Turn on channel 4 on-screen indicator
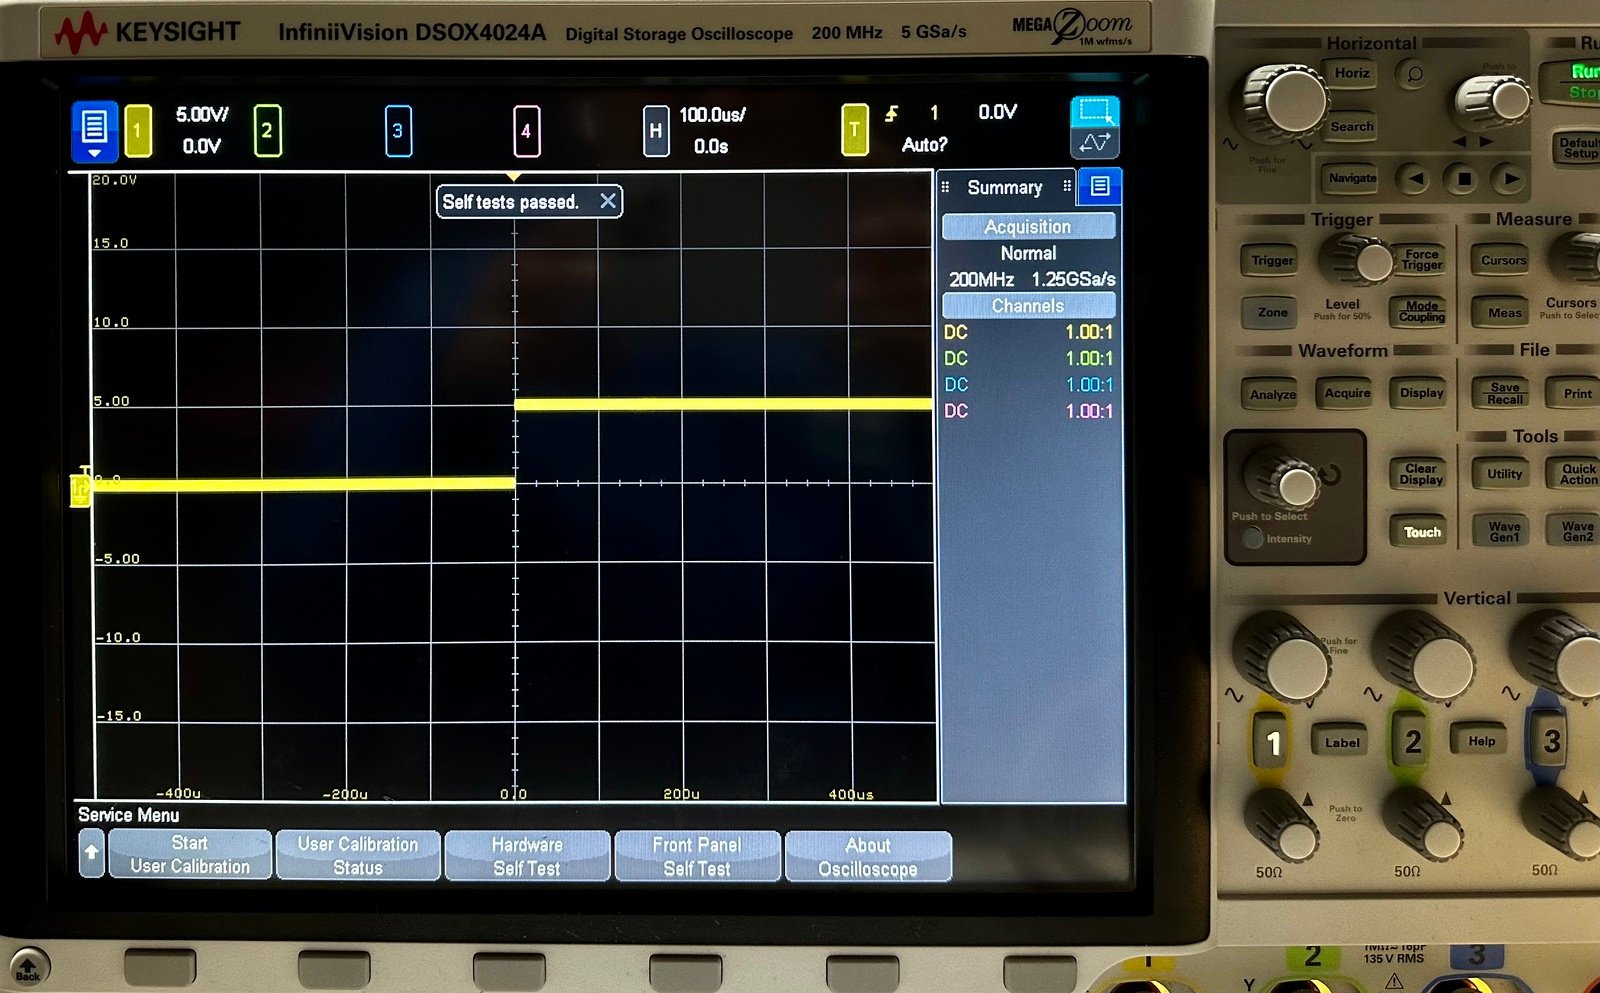The height and width of the screenshot is (993, 1600). point(526,131)
